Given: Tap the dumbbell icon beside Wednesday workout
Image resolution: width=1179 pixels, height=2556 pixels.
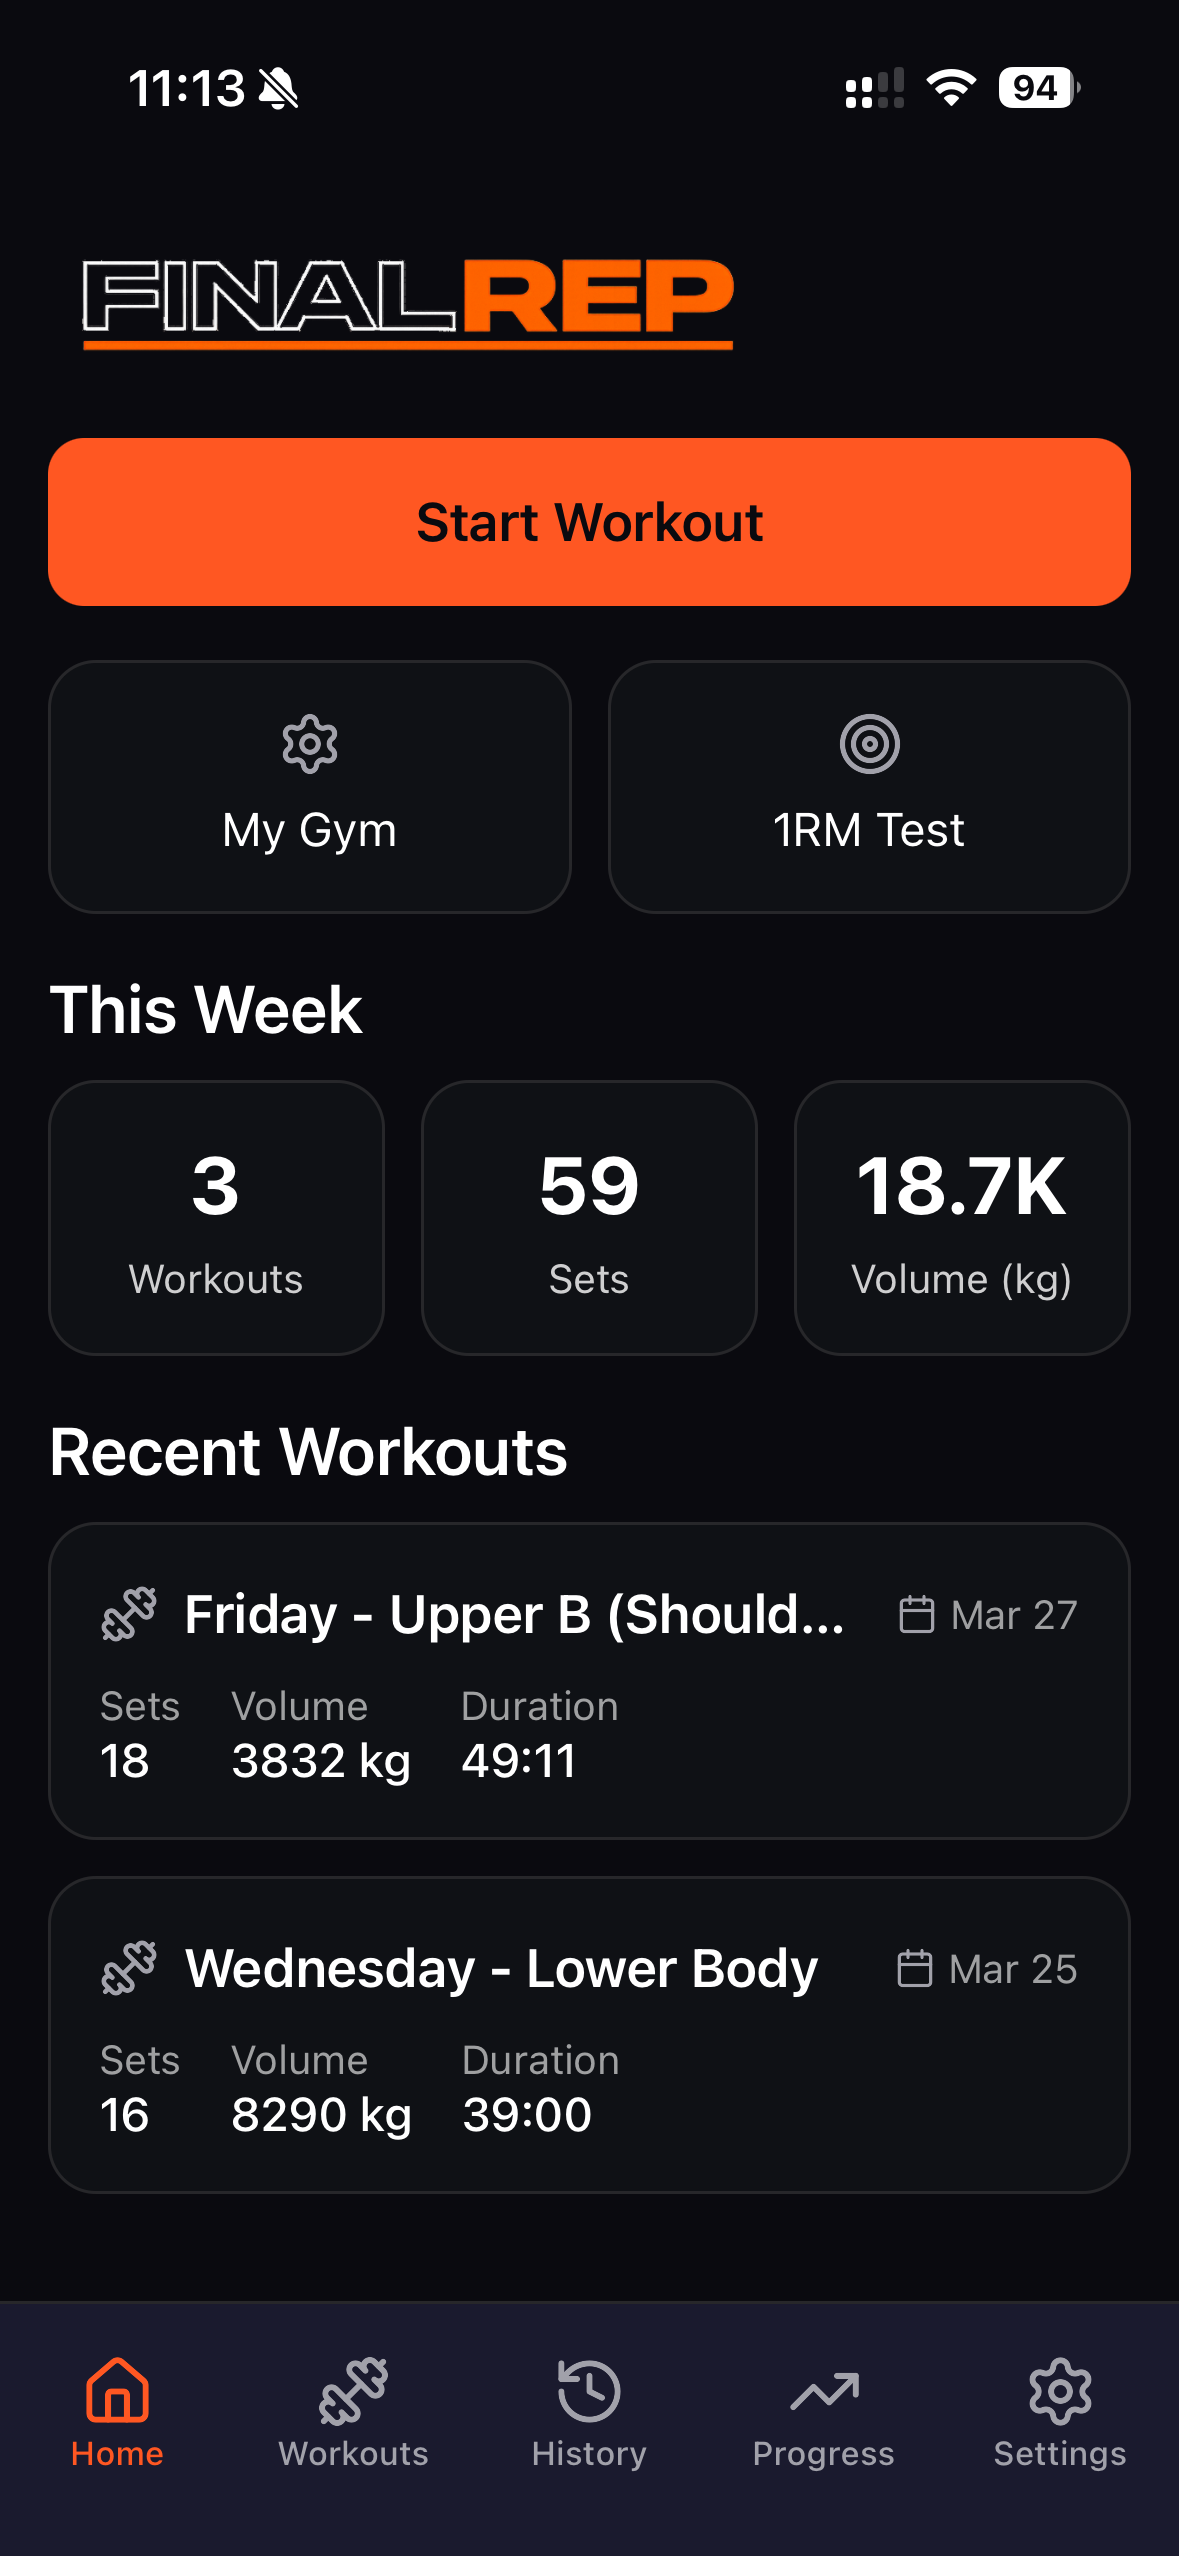Looking at the screenshot, I should point(130,1967).
